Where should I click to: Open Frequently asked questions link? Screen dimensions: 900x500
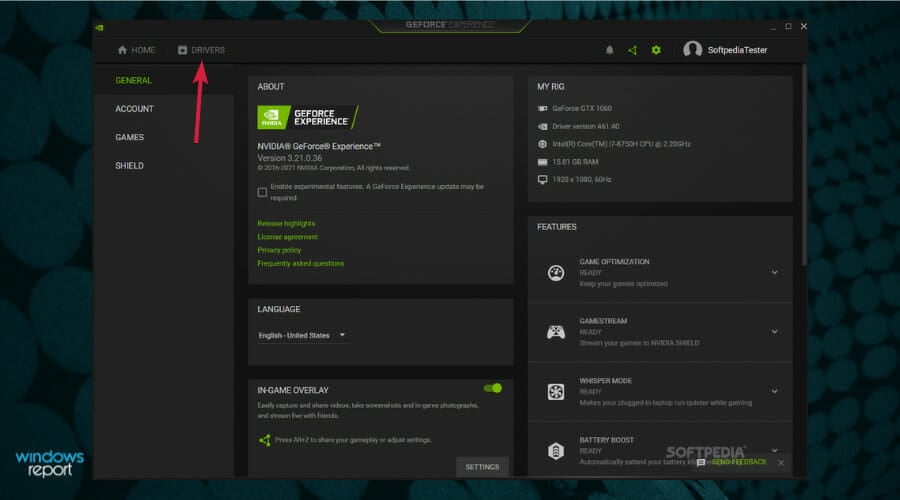[x=301, y=263]
